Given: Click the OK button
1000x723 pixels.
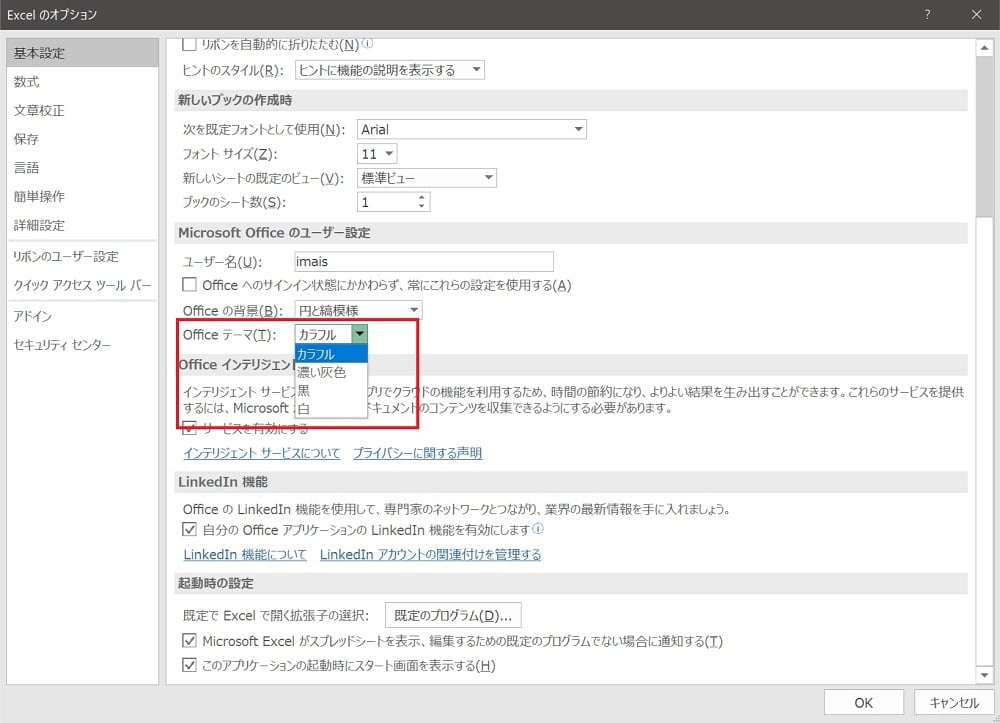Looking at the screenshot, I should 863,701.
